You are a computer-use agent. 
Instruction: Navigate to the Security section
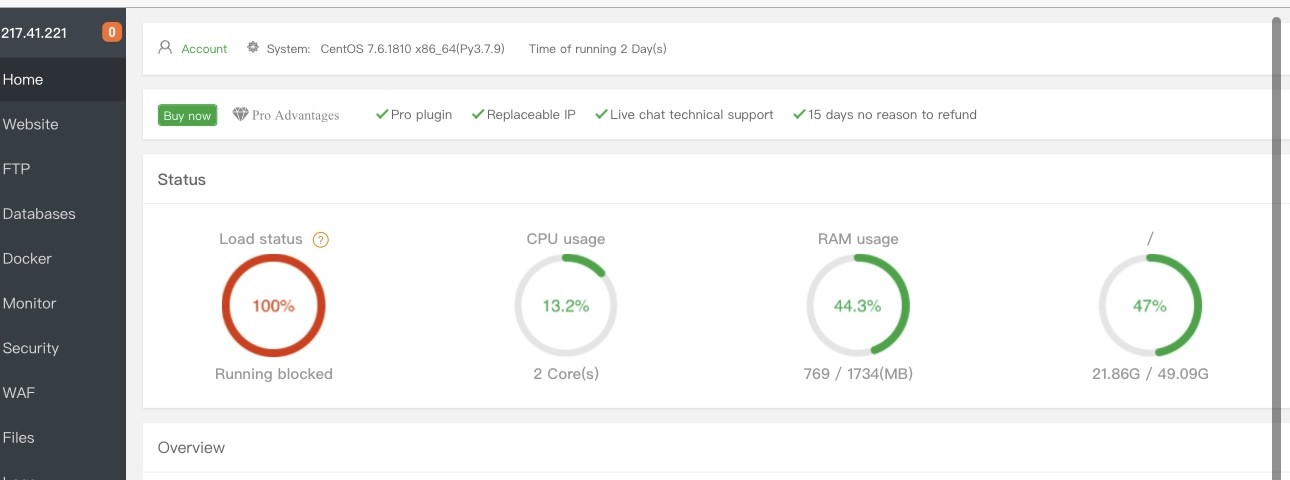tap(31, 348)
